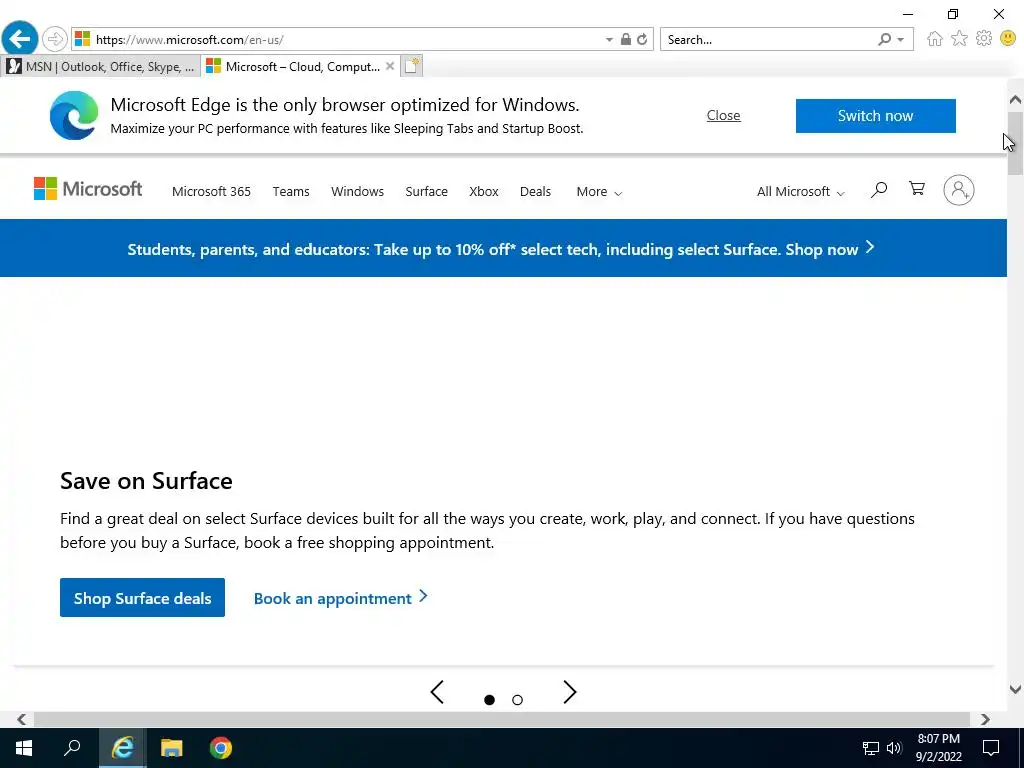
Task: Click the search magnifier in browser search box
Action: (x=884, y=39)
